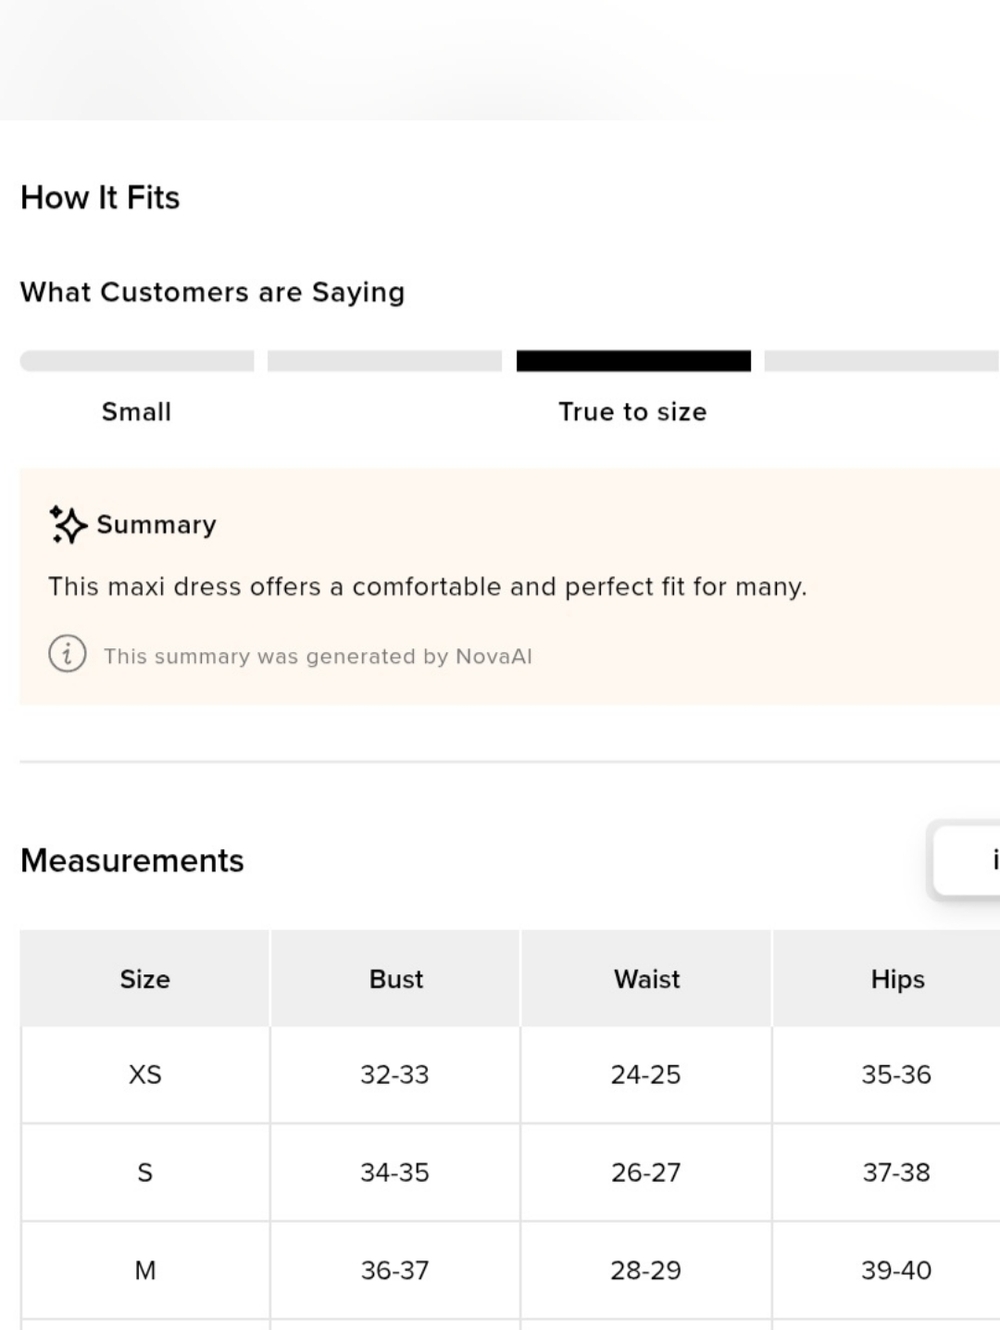The width and height of the screenshot is (1000, 1330).
Task: Click the second grey fit bar segment
Action: pos(385,361)
